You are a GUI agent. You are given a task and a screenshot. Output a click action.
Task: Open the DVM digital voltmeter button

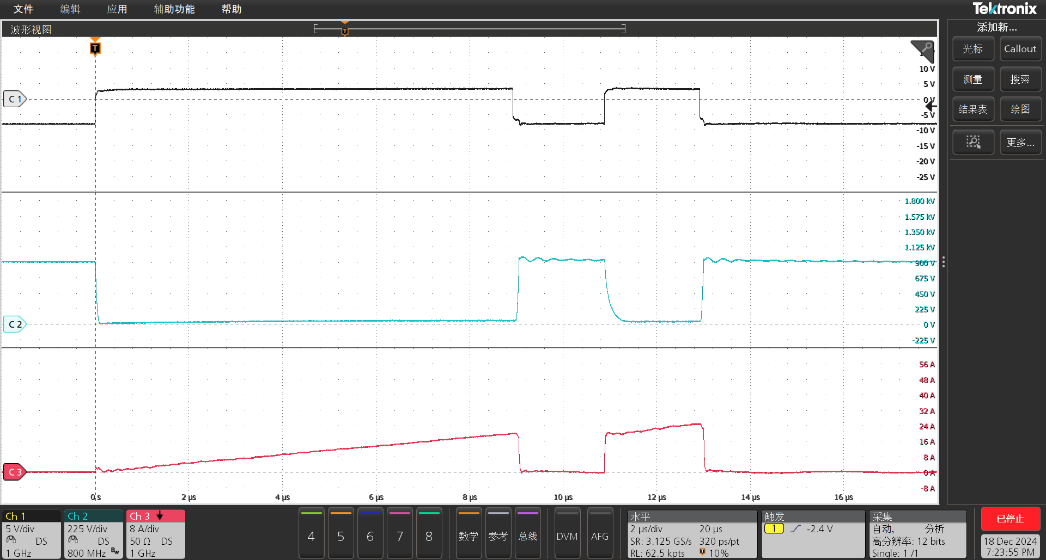tap(567, 537)
